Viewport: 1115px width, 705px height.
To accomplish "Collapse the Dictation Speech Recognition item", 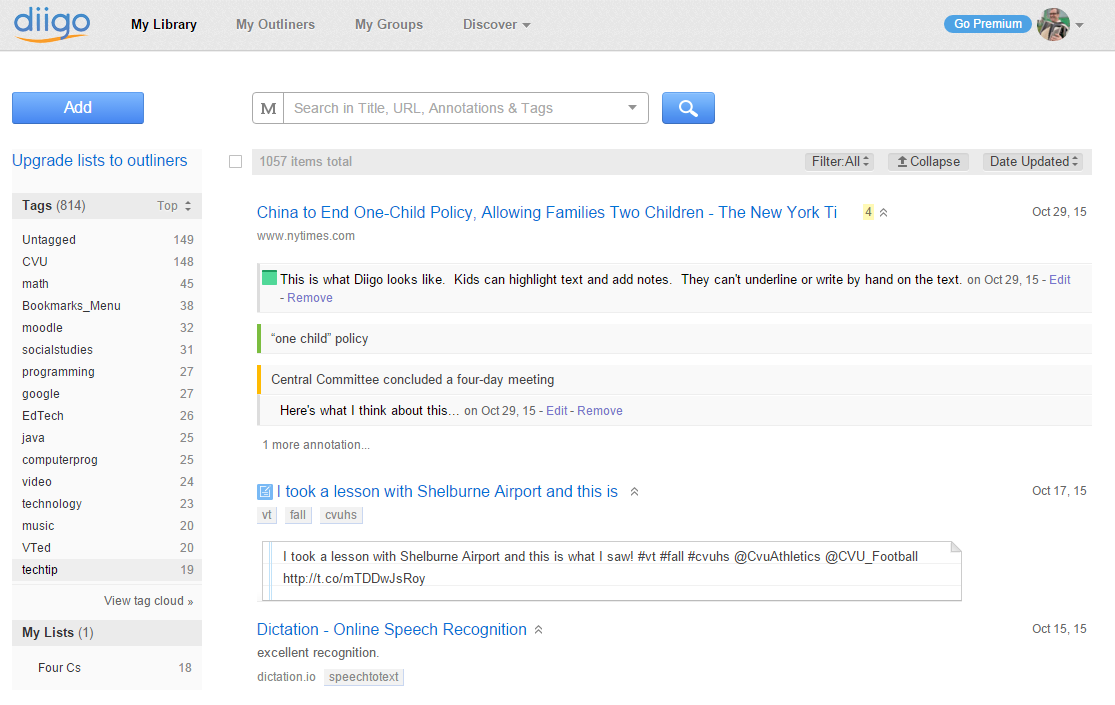I will (538, 630).
